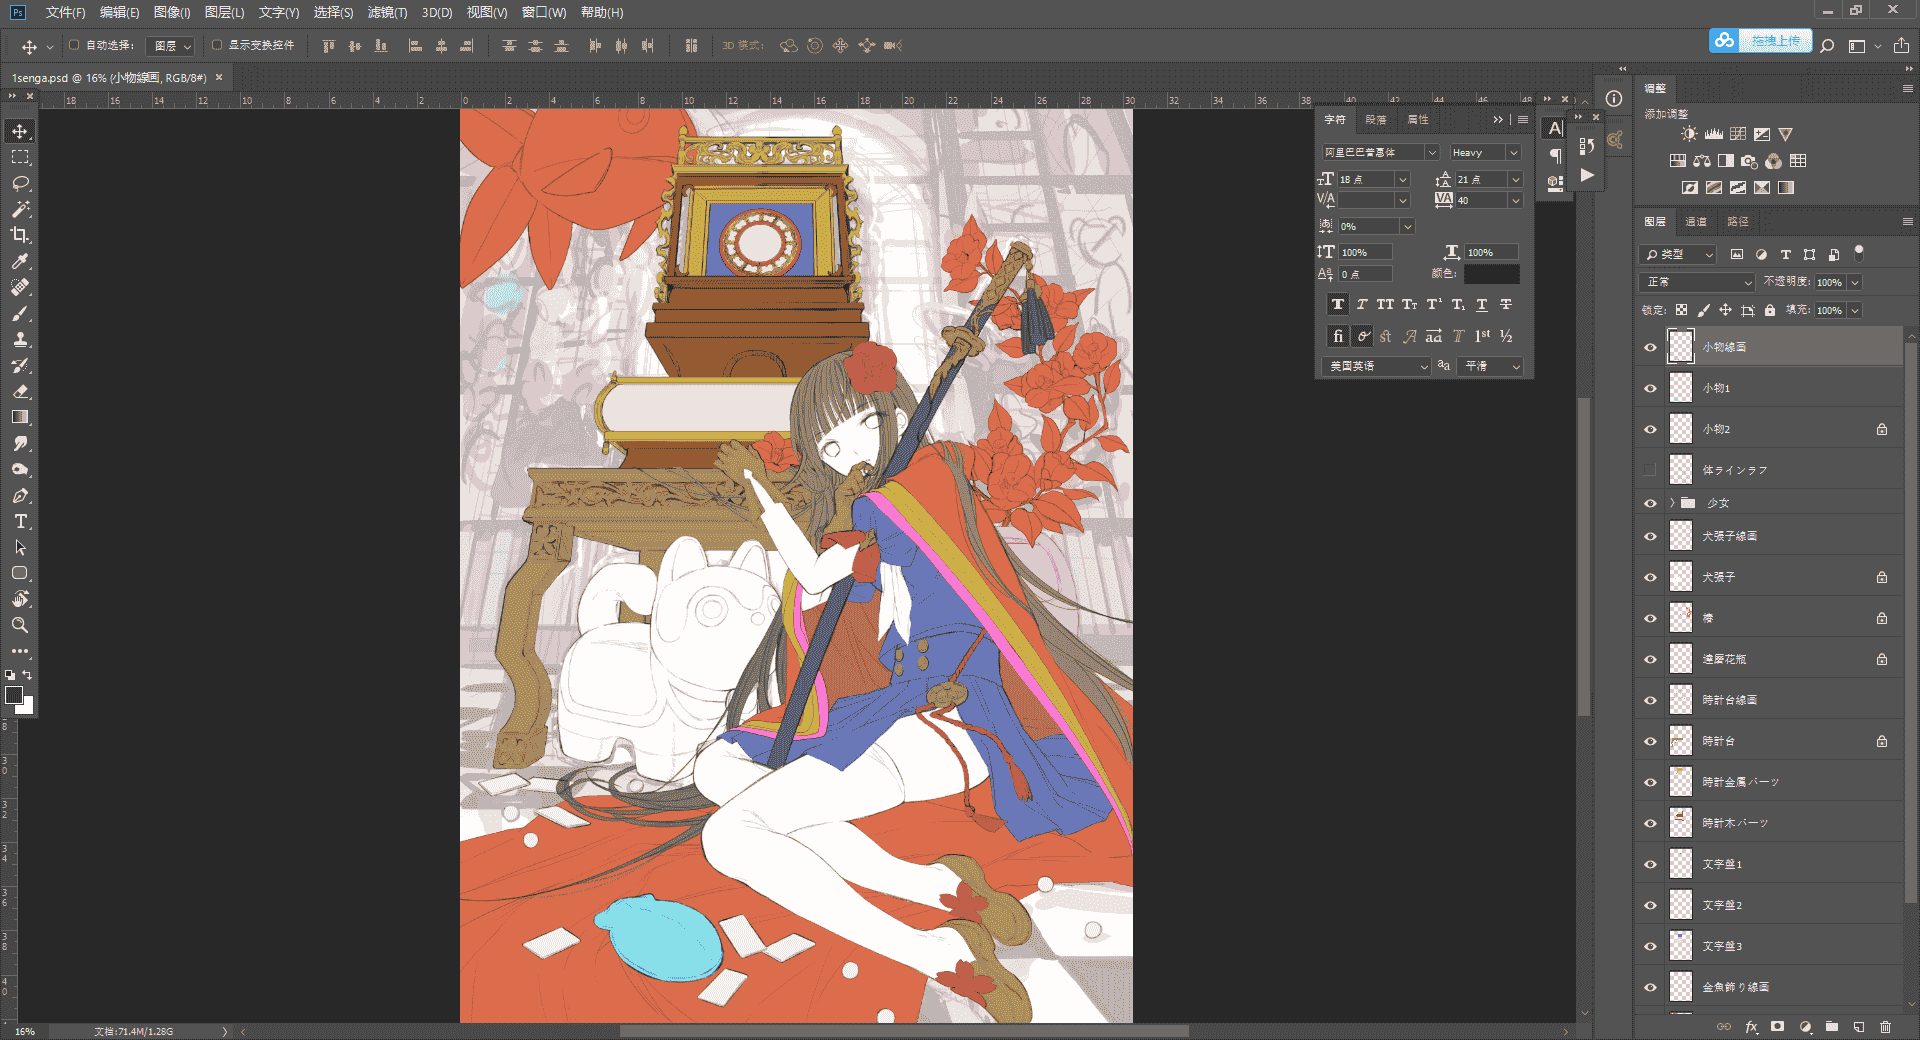Expand the 少女 layer group
Viewport: 1920px width, 1040px height.
(1672, 503)
